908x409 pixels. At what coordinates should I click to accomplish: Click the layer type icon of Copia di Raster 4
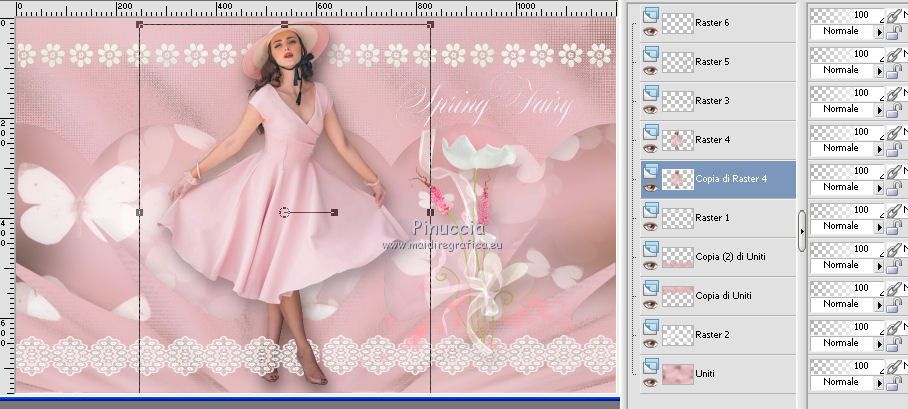(651, 170)
